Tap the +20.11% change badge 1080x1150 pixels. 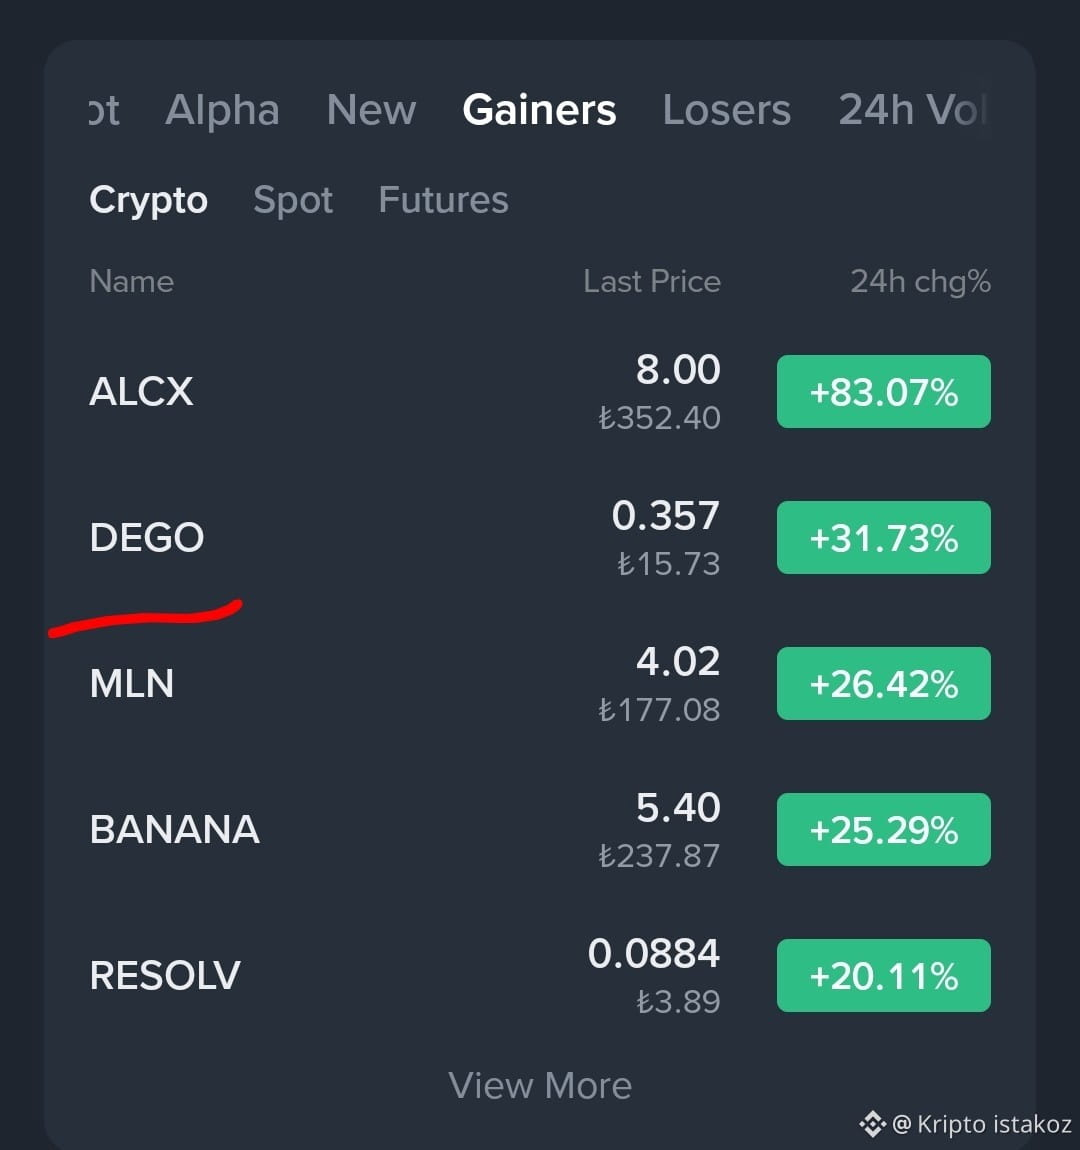point(884,975)
